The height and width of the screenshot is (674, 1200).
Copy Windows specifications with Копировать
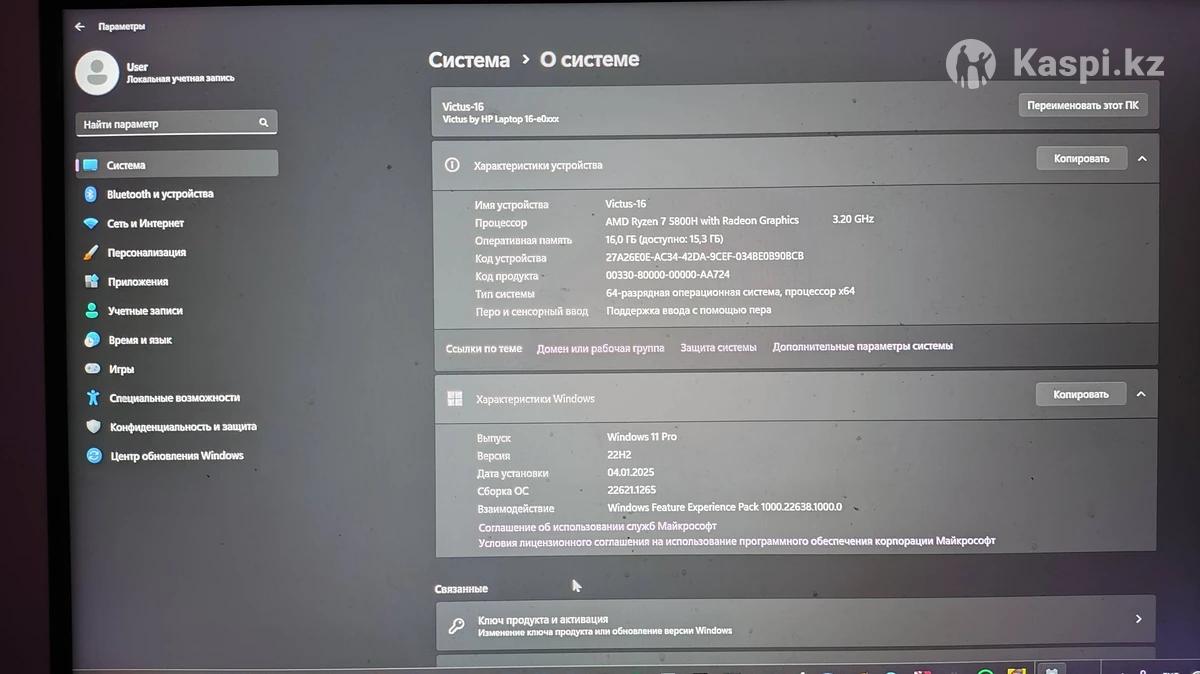point(1080,394)
